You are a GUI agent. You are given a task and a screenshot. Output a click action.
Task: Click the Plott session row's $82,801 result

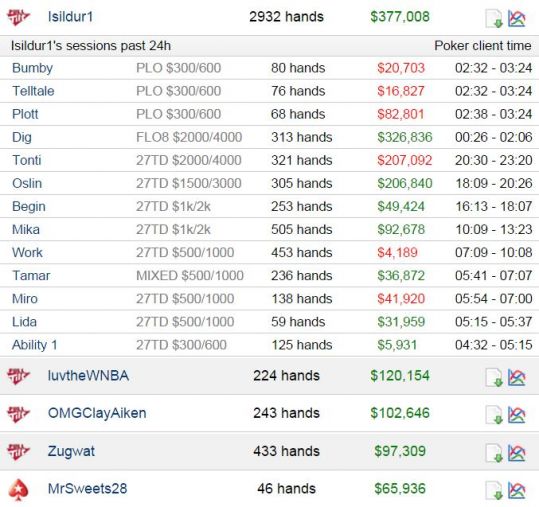[400, 114]
